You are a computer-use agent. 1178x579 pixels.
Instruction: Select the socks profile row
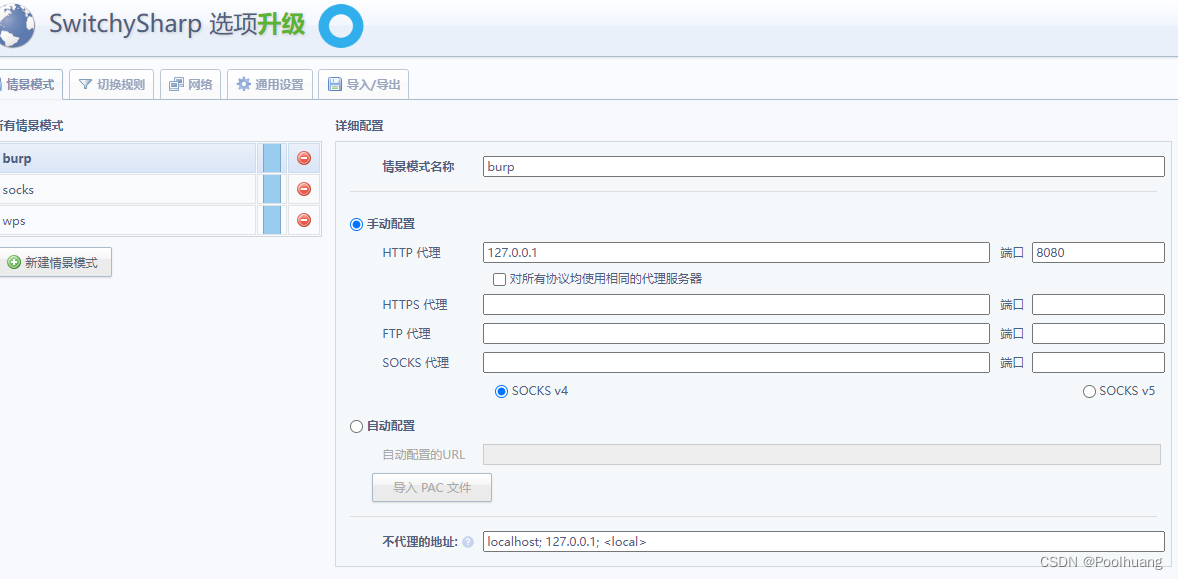pos(128,189)
